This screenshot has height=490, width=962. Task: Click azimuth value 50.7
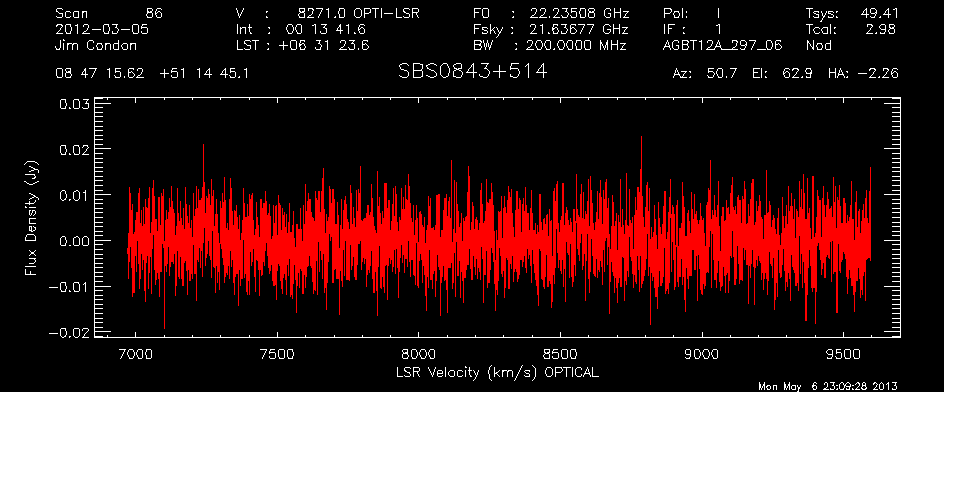(x=722, y=74)
